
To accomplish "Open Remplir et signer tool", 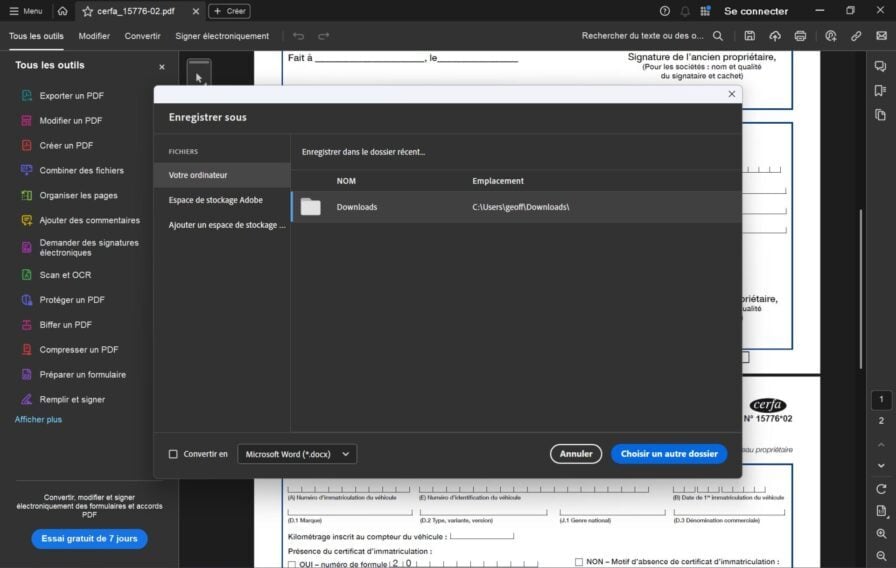I will (x=72, y=399).
